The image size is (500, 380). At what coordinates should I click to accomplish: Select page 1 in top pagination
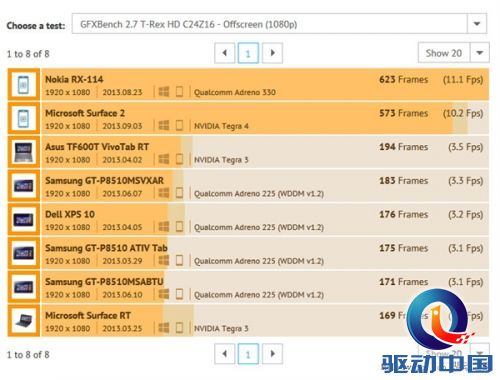click(248, 53)
